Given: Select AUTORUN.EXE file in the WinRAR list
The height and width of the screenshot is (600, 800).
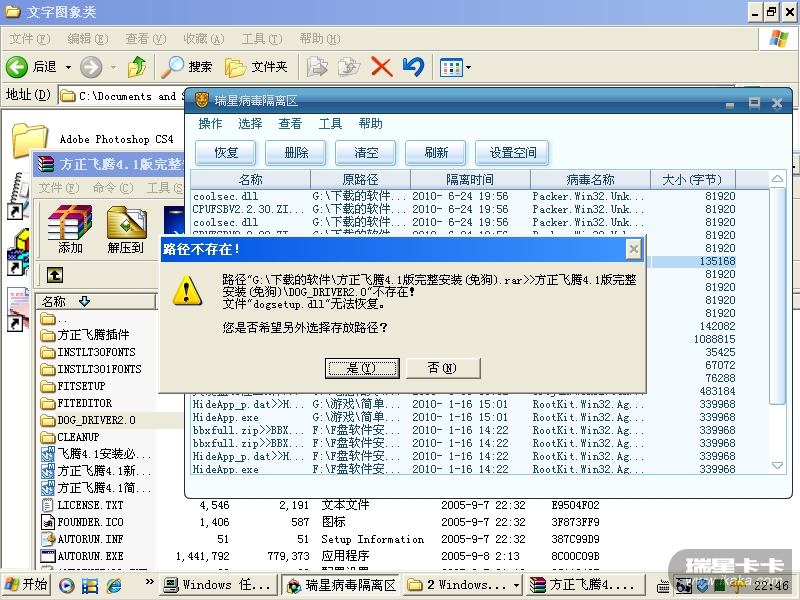Looking at the screenshot, I should (83, 556).
